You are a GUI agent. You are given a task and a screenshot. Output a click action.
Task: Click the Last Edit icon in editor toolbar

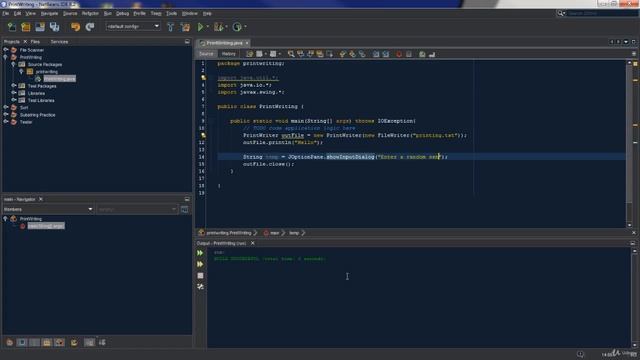tap(249, 54)
